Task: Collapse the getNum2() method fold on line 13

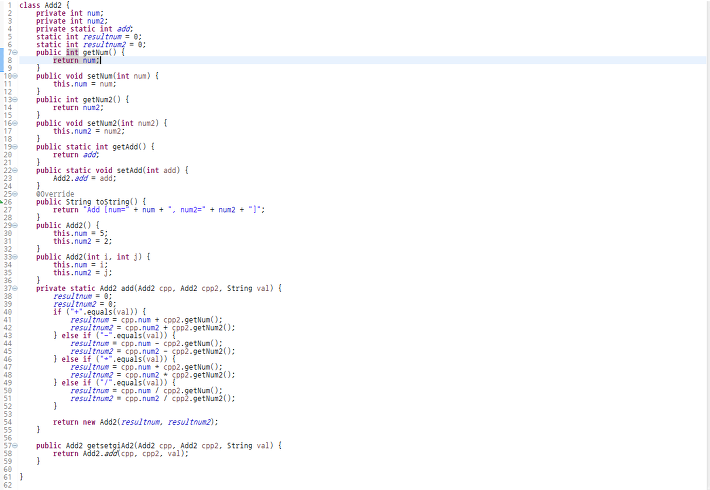Action: 15,99
